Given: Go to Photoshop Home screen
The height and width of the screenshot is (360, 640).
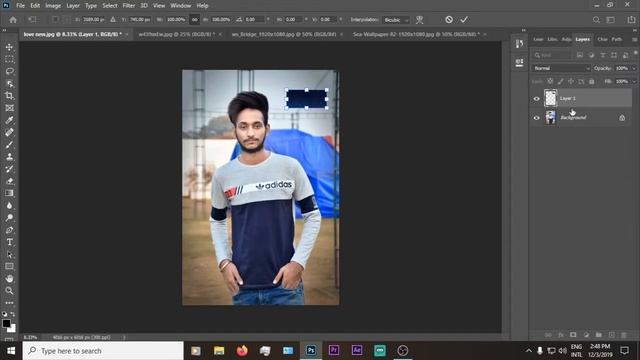Looking at the screenshot, I should coord(13,20).
